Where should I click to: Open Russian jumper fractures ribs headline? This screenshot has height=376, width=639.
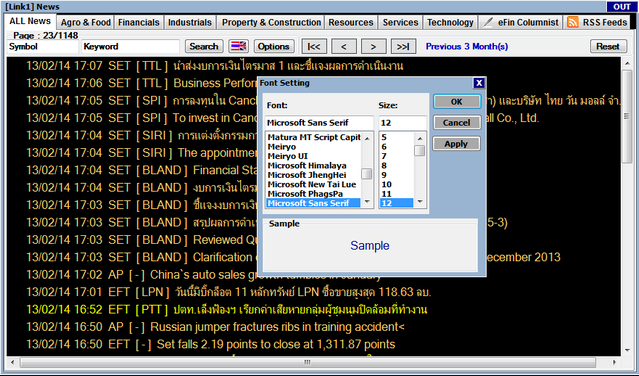[x=216, y=327]
